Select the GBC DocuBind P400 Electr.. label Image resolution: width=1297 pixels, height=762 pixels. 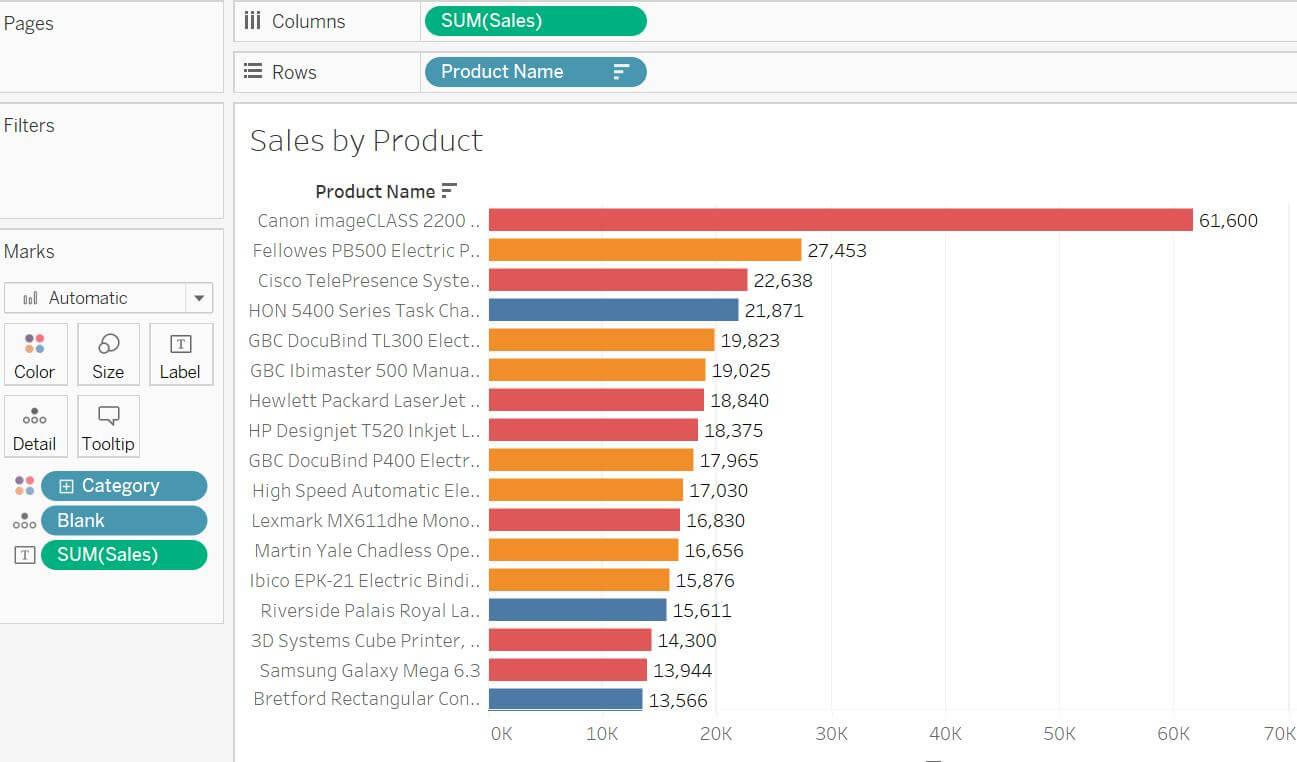pyautogui.click(x=365, y=461)
